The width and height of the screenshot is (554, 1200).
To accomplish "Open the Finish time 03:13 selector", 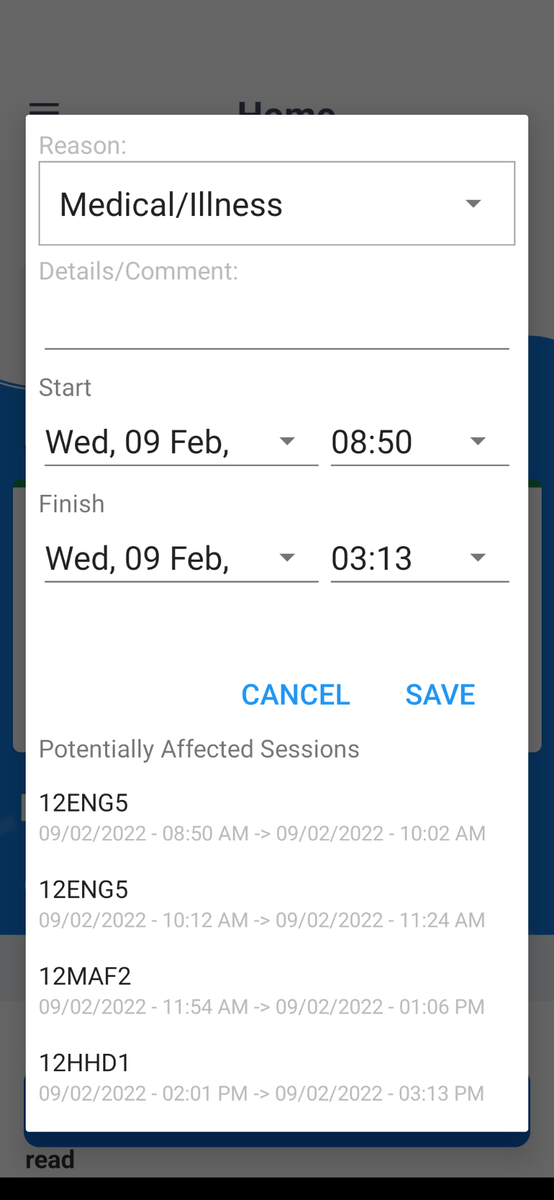I will [x=420, y=558].
